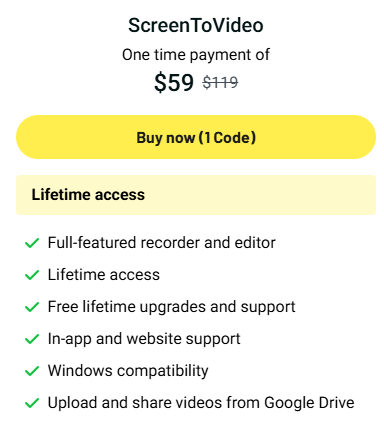
Task: Click the checkmark beside Windows compatibility
Action: 32,371
